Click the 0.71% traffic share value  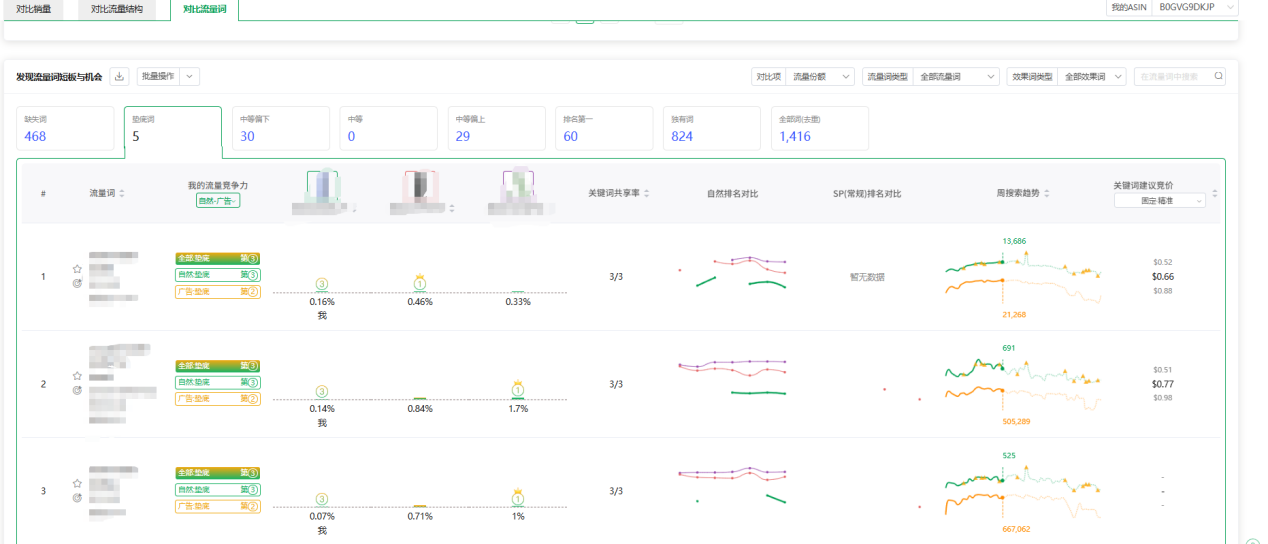pos(420,516)
